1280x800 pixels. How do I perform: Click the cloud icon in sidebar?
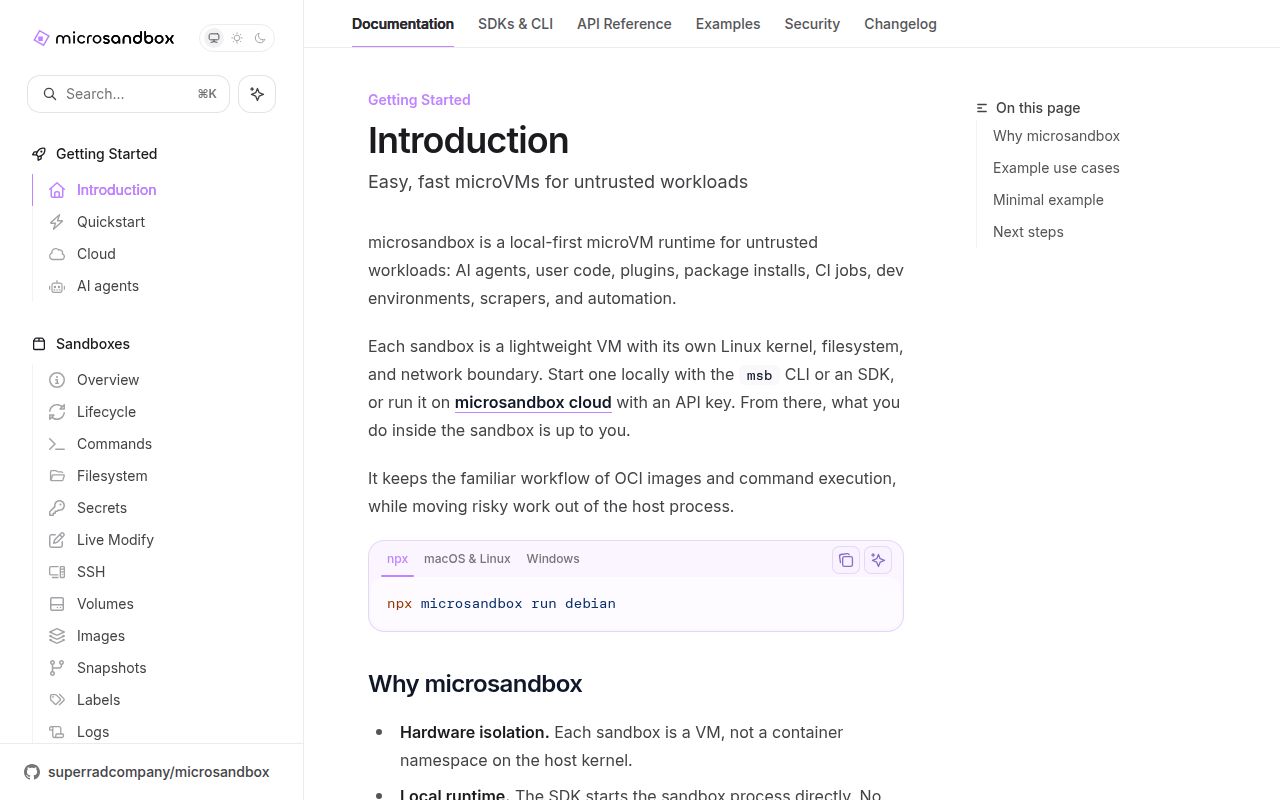[57, 254]
